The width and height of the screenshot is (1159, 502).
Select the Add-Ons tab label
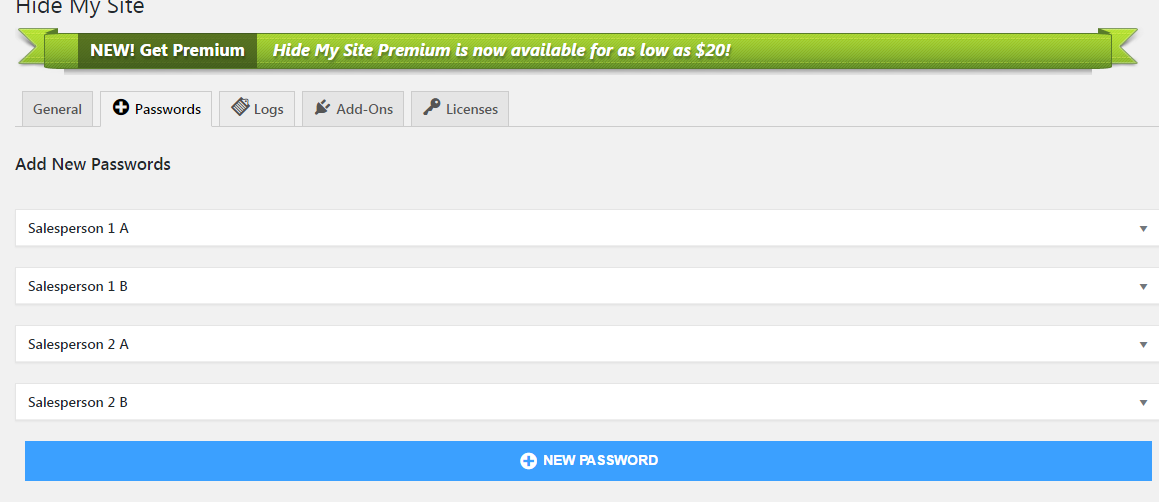pyautogui.click(x=365, y=109)
